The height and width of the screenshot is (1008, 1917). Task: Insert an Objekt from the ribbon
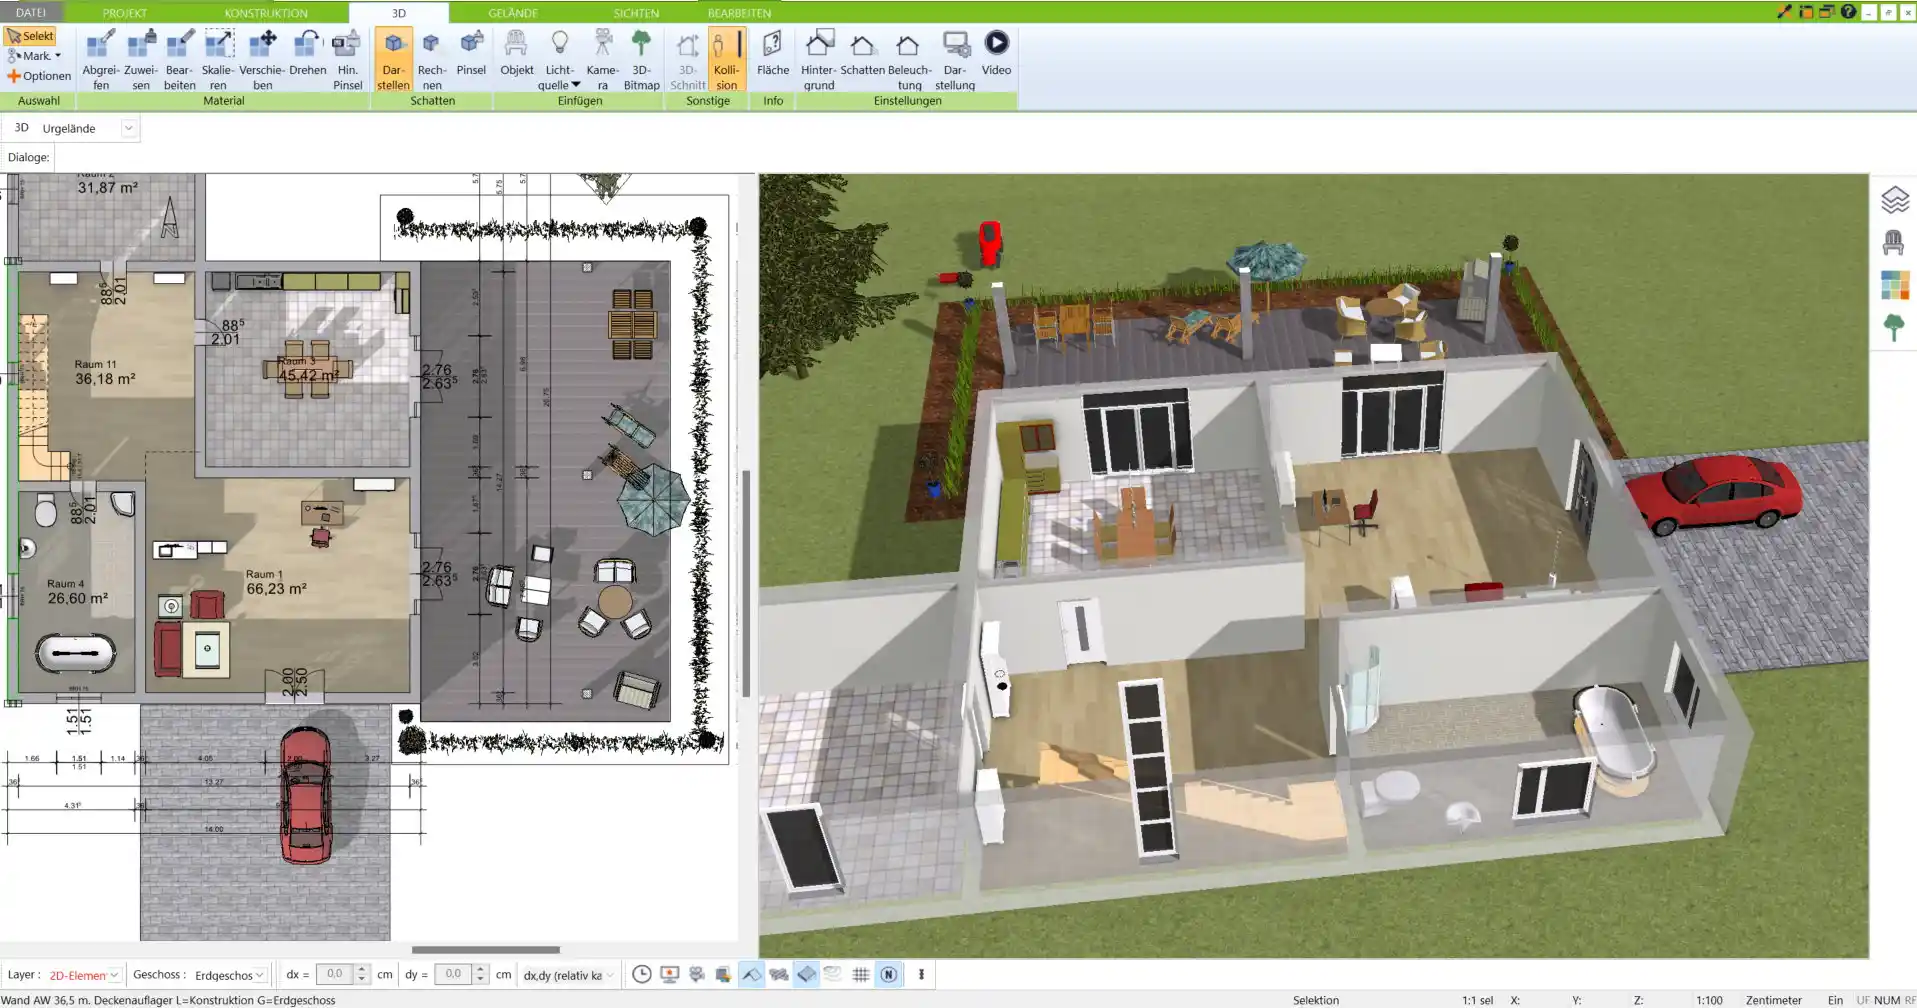coord(517,53)
